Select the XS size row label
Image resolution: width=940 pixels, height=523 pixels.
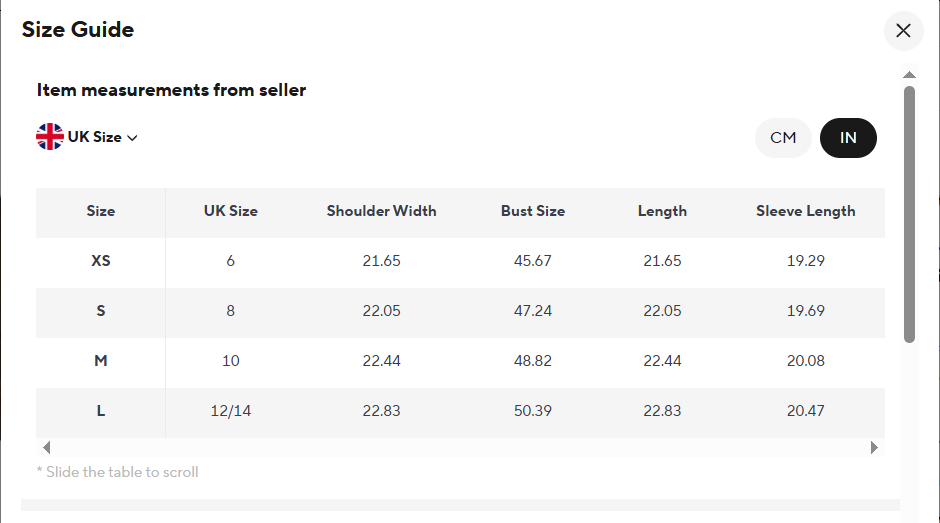point(101,261)
